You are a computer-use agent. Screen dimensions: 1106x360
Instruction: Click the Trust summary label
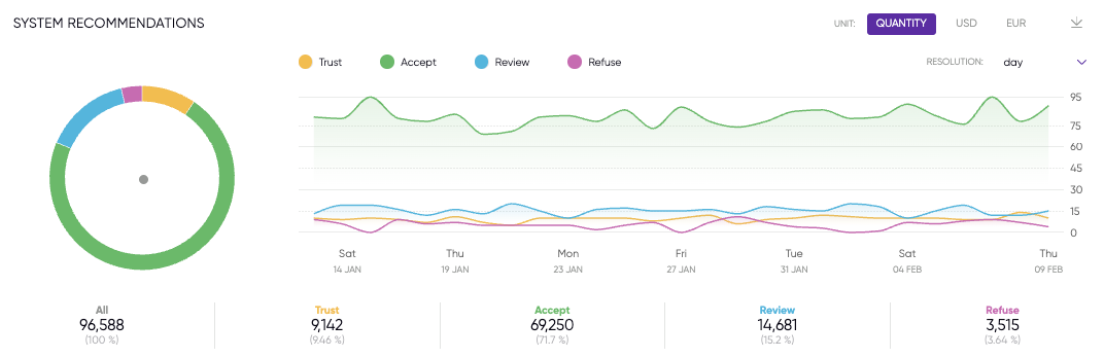[x=327, y=310]
